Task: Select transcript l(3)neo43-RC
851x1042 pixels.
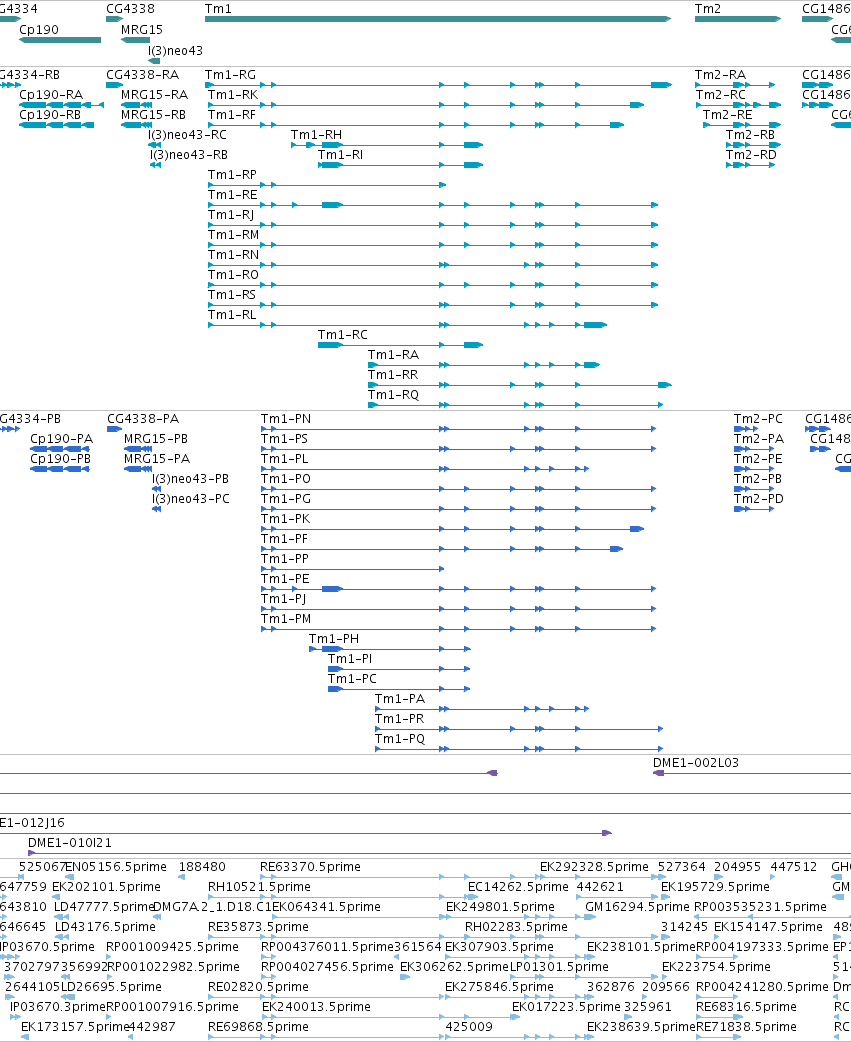Action: click(154, 145)
